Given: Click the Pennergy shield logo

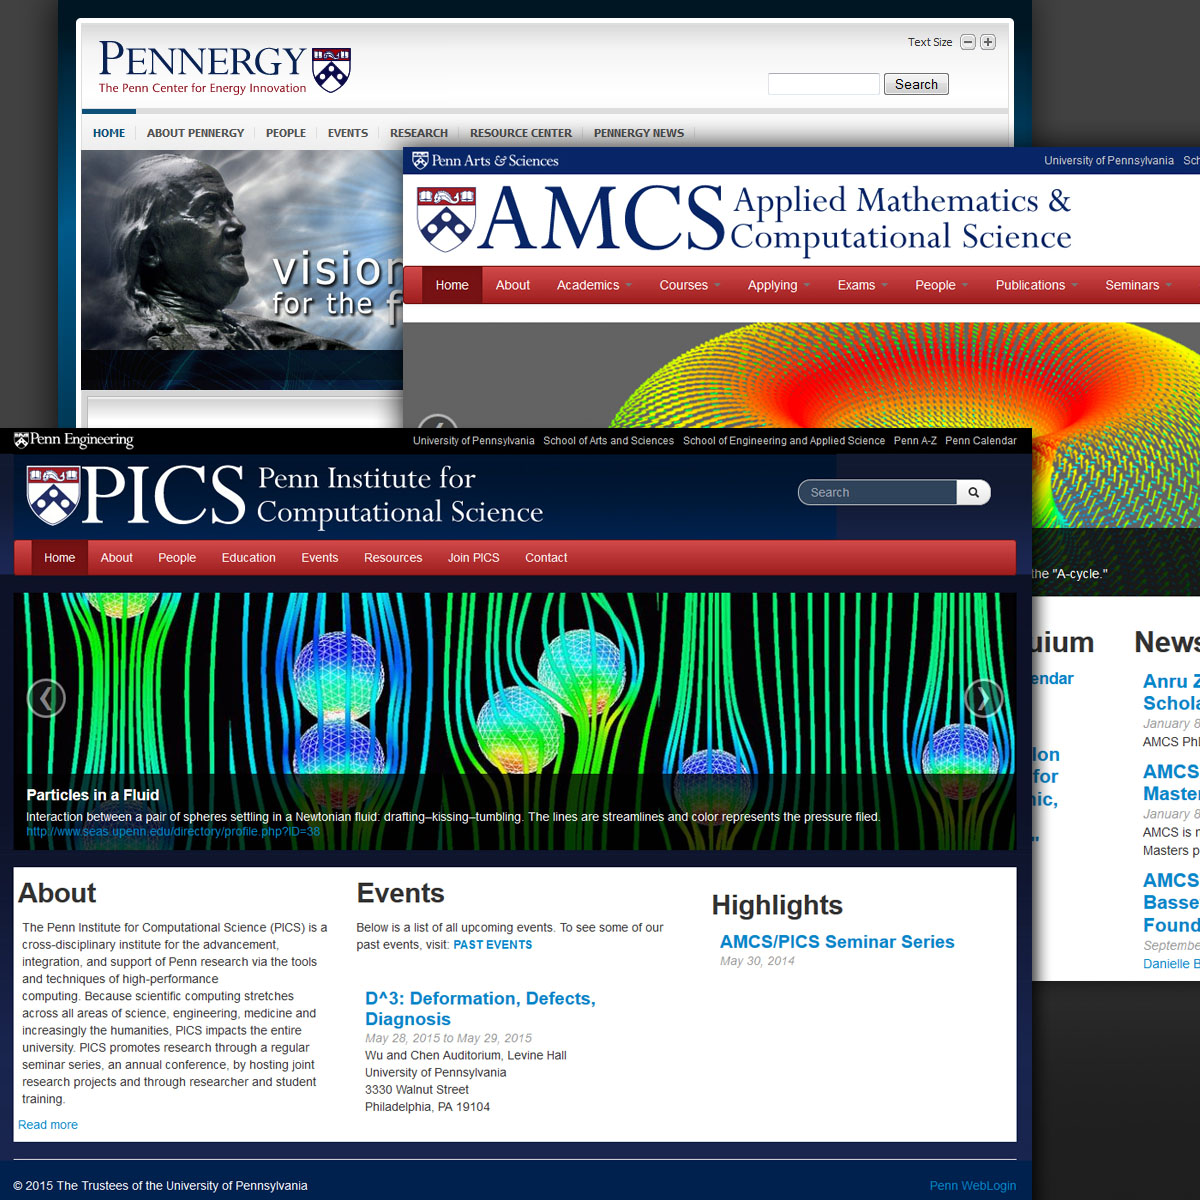Looking at the screenshot, I should pyautogui.click(x=331, y=69).
